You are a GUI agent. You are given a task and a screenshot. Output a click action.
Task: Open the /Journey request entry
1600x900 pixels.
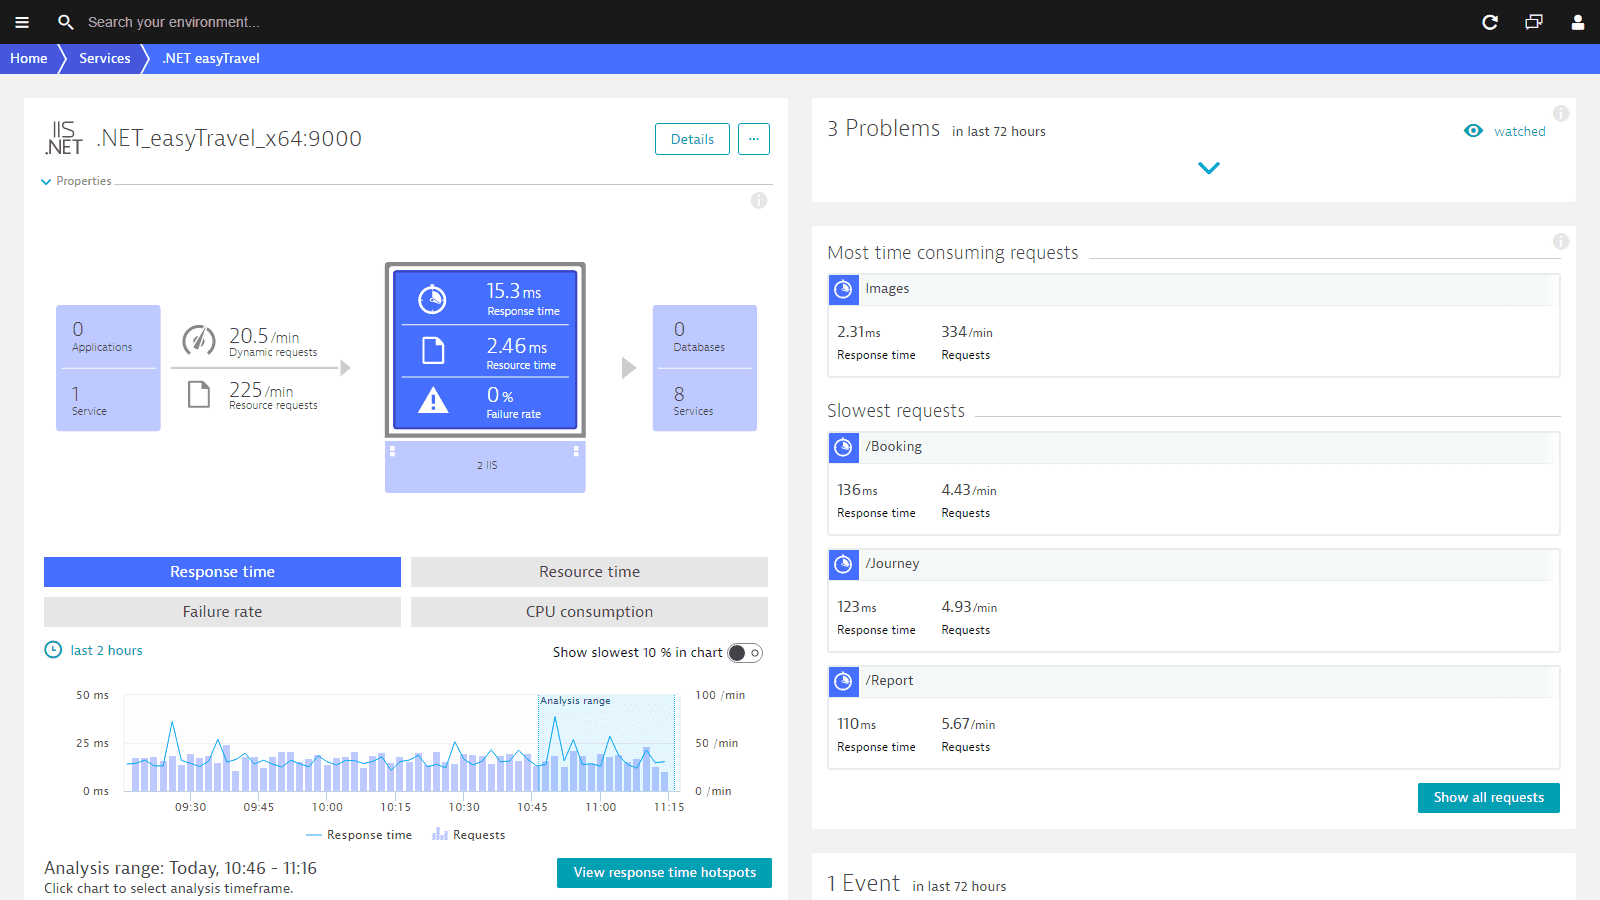click(1194, 601)
